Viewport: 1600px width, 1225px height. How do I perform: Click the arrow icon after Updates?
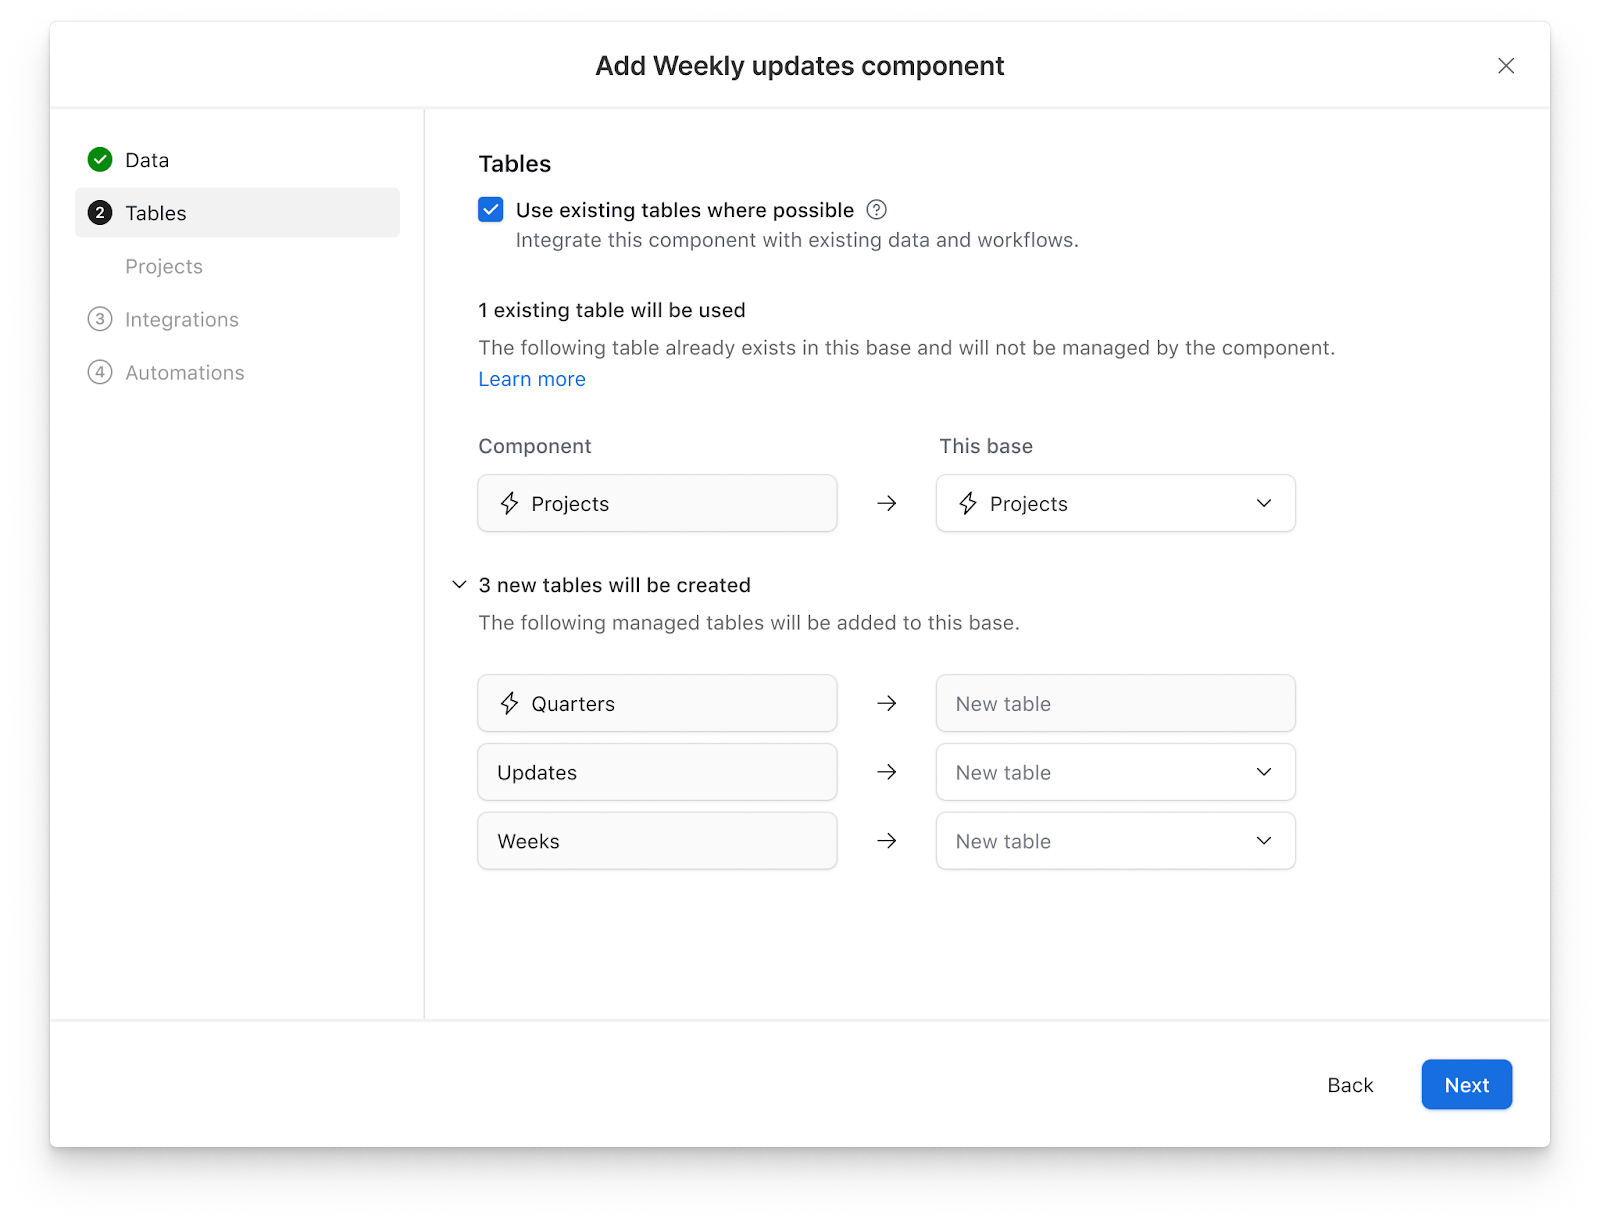click(x=886, y=772)
